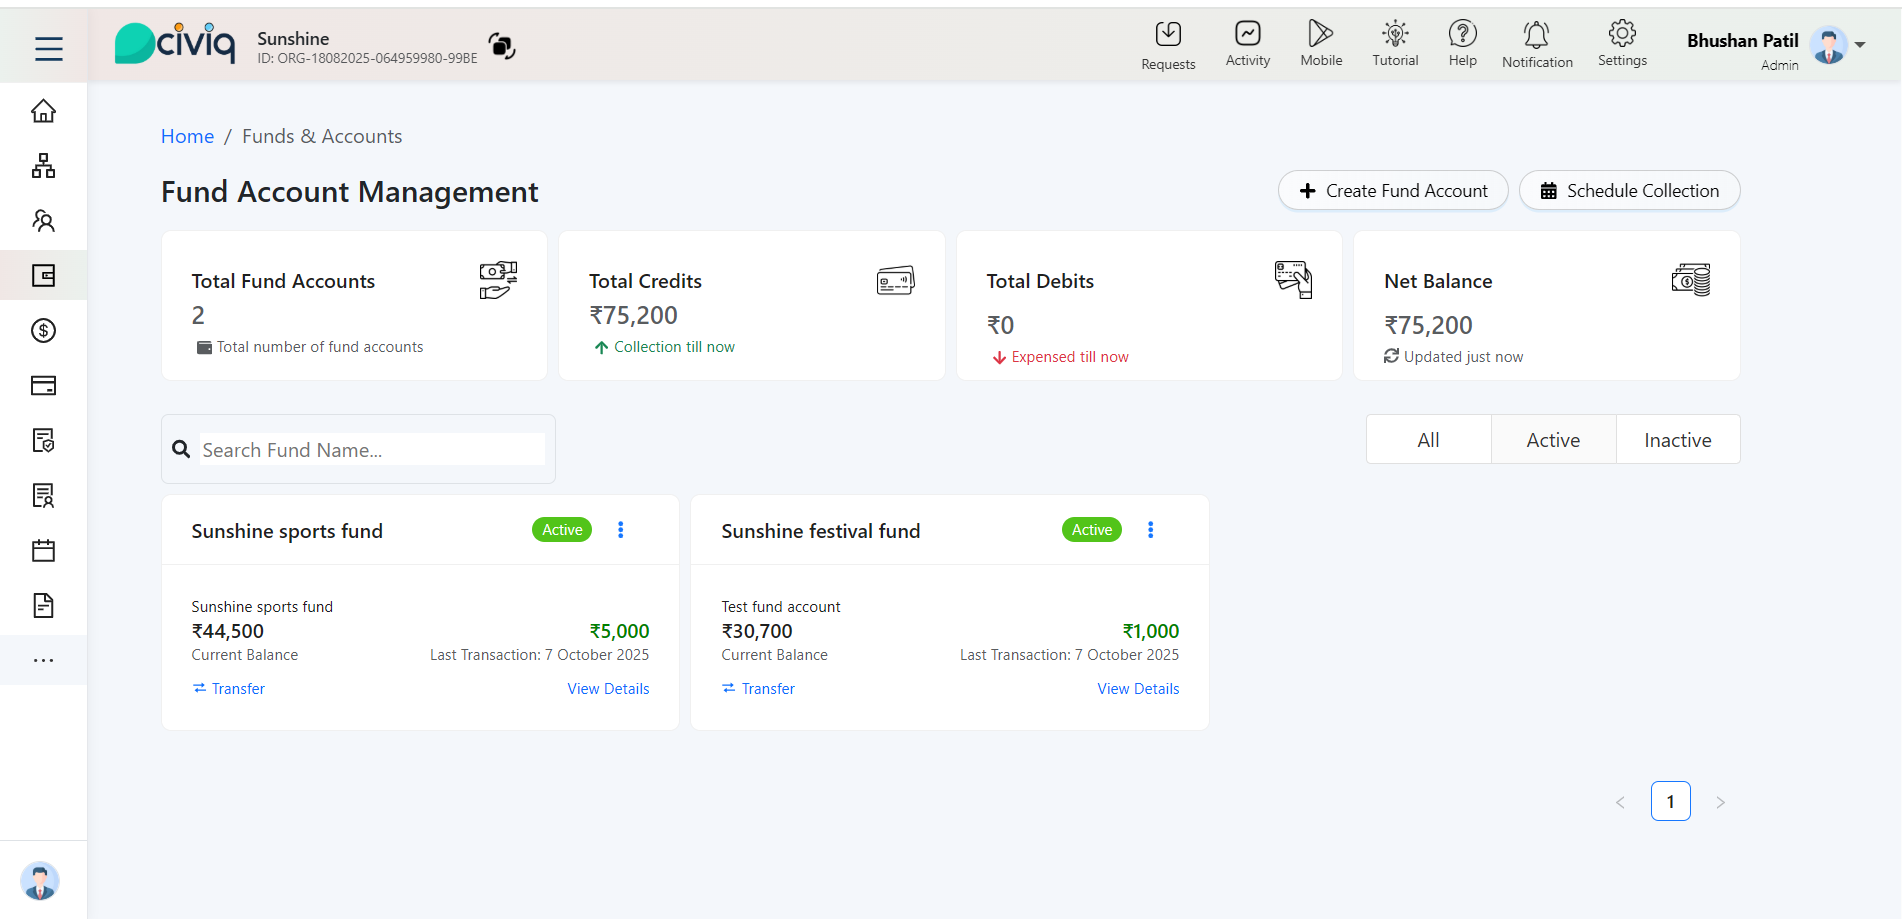Click Schedule Collection button

1629,191
